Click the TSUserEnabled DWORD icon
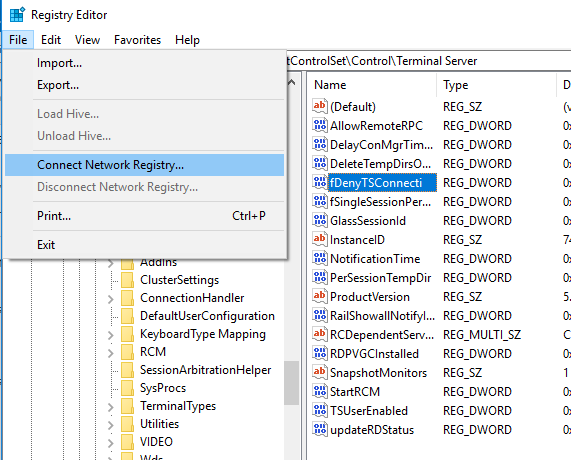The image size is (571, 460). pos(320,410)
